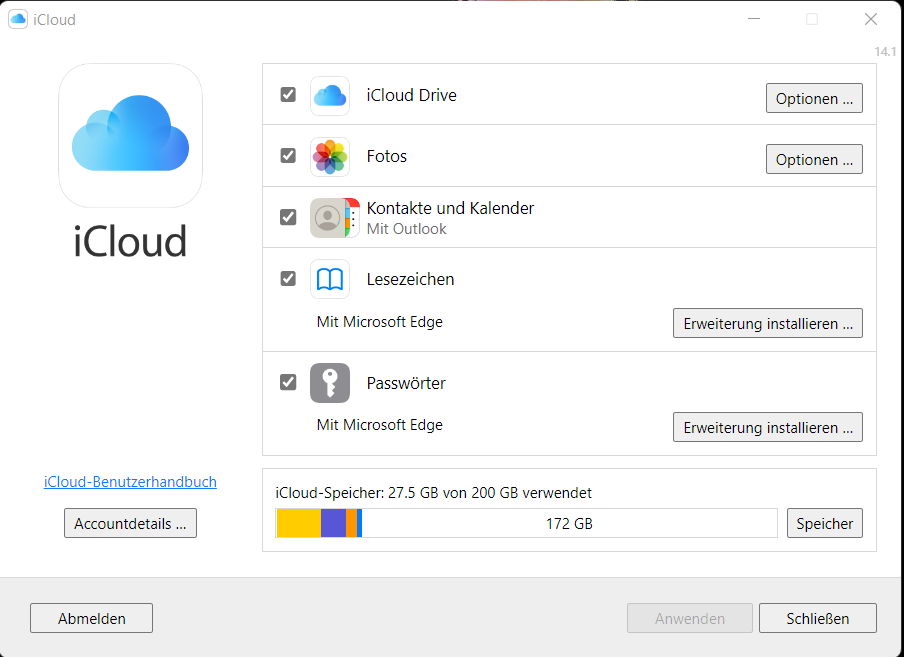Open Optionen for iCloud Drive

(x=814, y=98)
